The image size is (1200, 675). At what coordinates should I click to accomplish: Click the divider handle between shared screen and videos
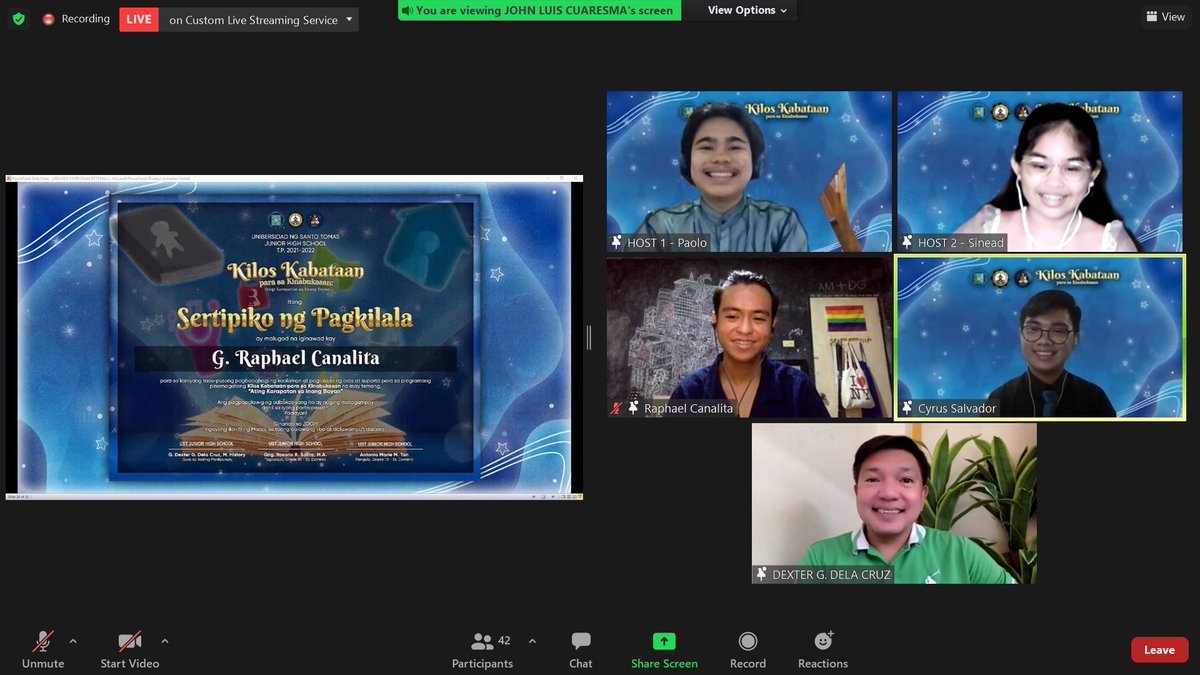(589, 337)
